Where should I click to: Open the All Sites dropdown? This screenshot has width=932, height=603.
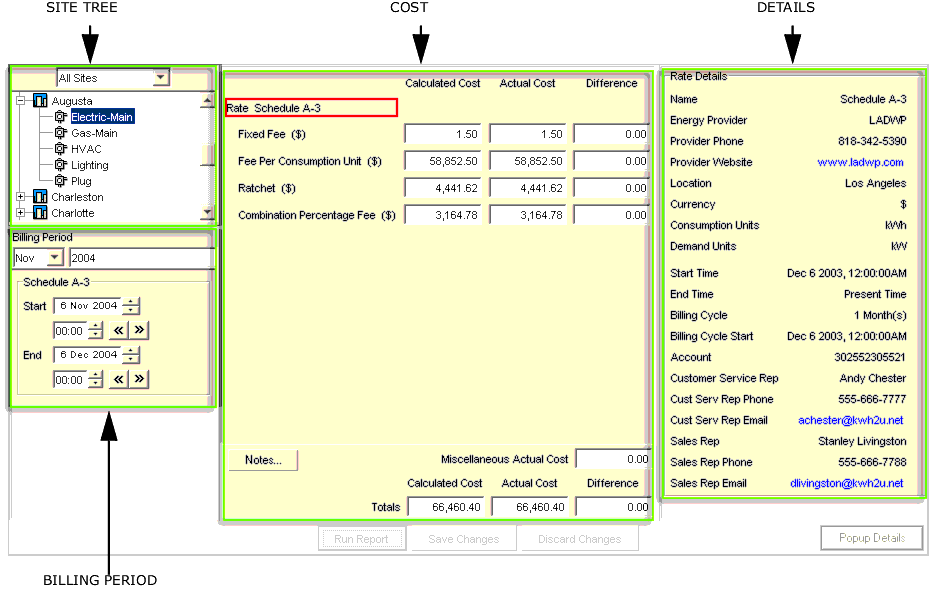(161, 78)
